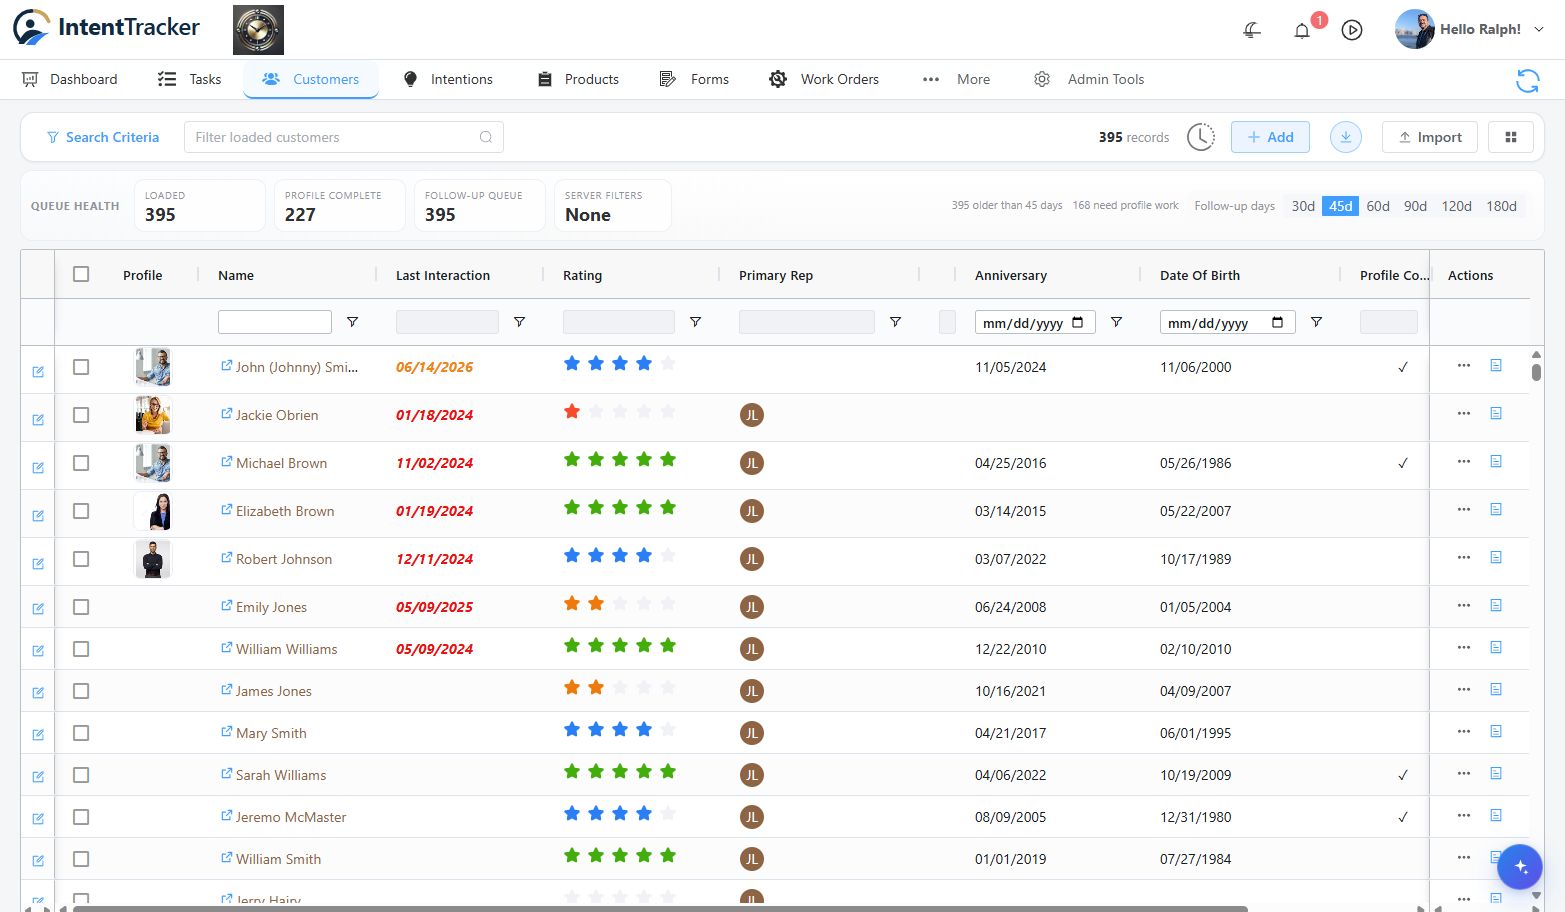Click John Smith's profile photo thumbnail
1565x912 pixels.
coord(153,367)
